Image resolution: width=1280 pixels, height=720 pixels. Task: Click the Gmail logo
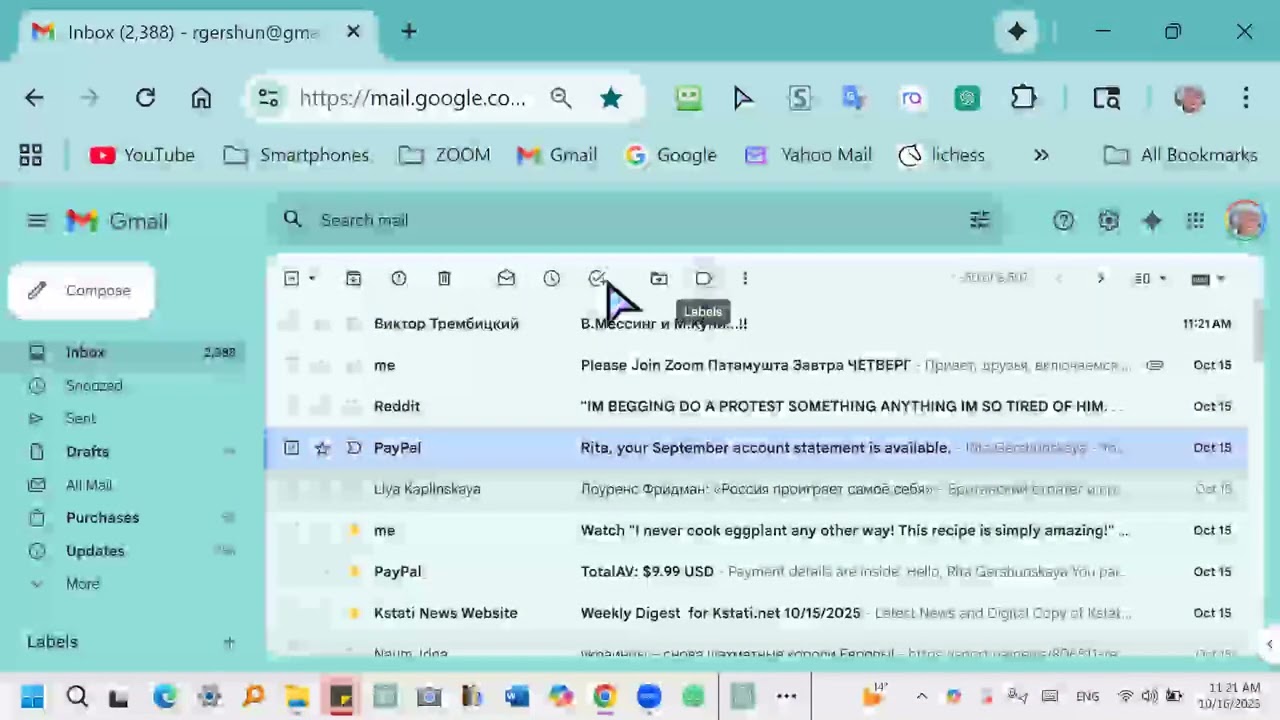click(x=117, y=221)
